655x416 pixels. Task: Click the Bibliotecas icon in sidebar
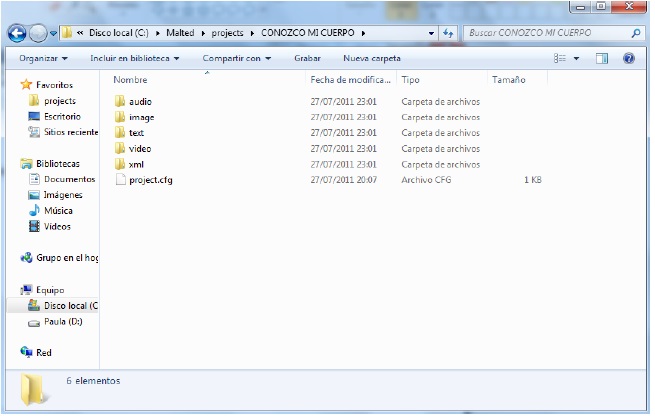(26, 164)
